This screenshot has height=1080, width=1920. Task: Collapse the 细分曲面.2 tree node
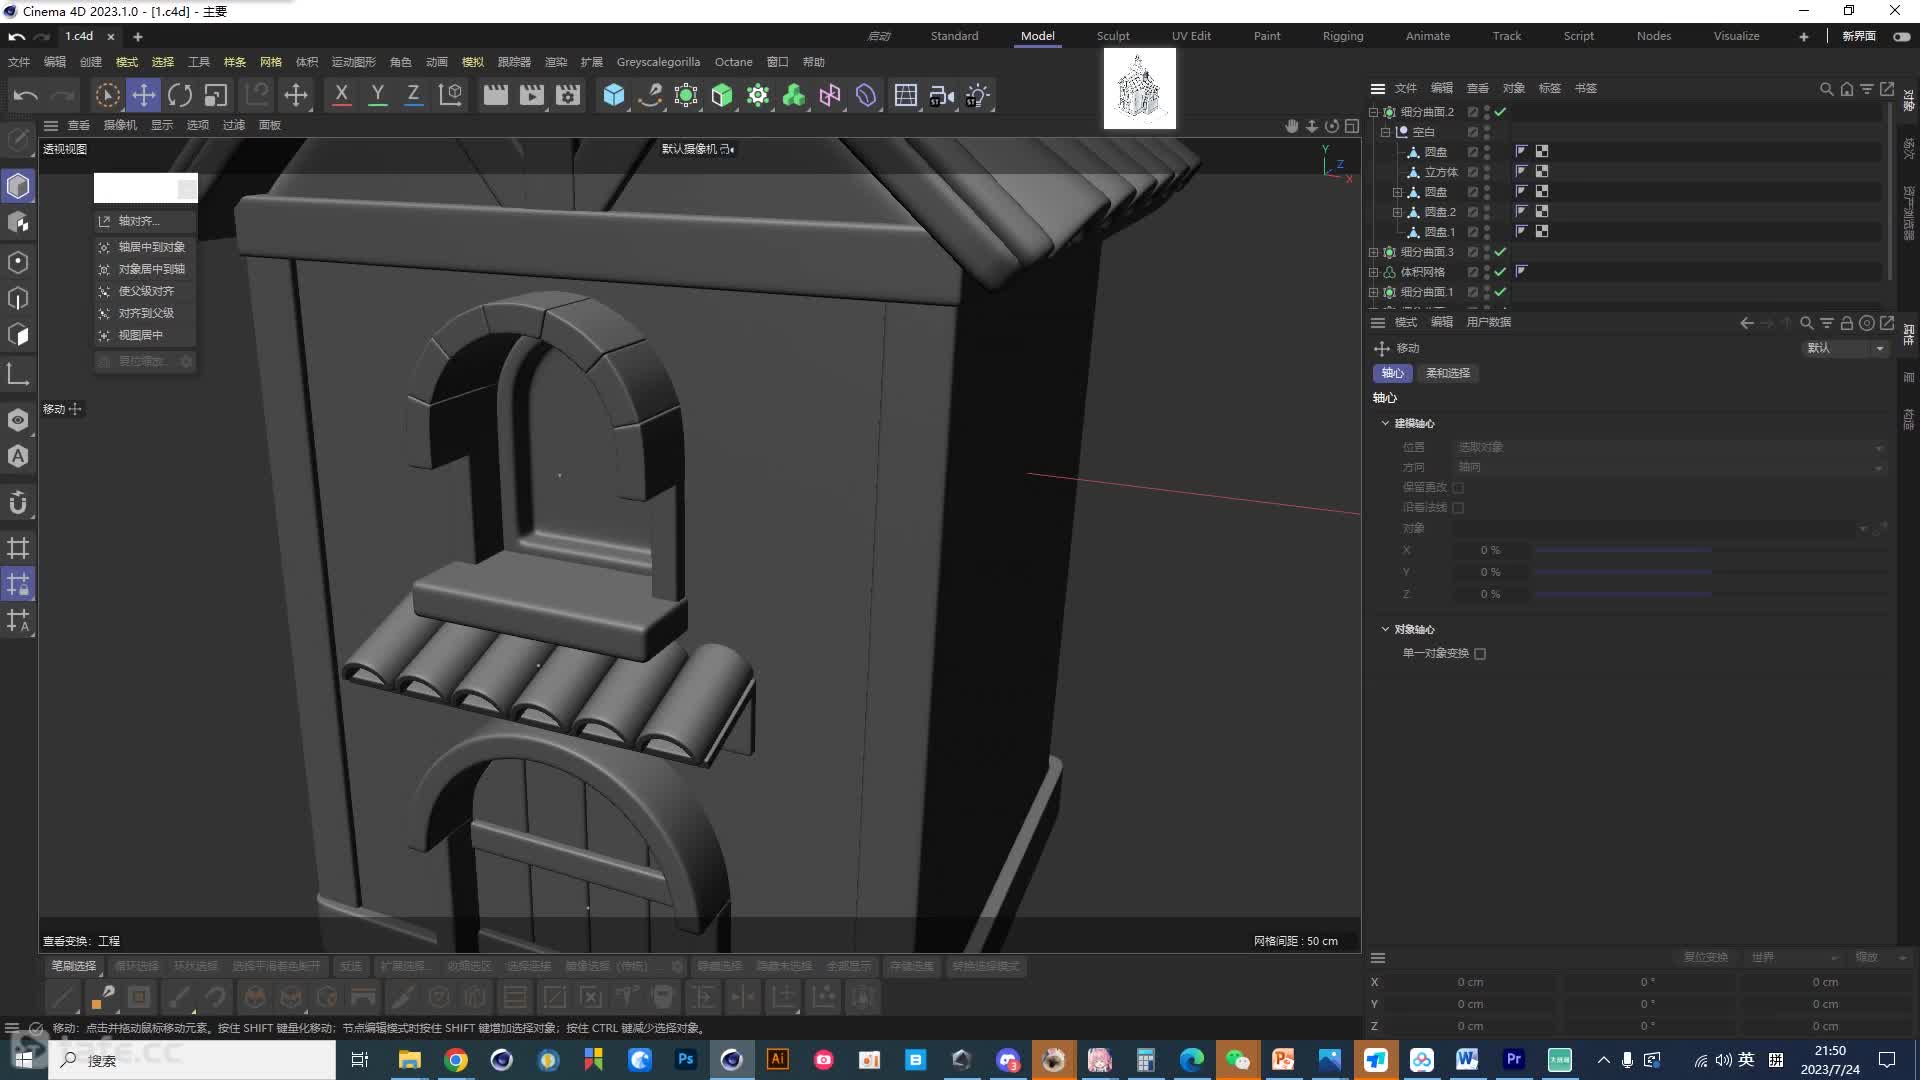pos(1374,112)
